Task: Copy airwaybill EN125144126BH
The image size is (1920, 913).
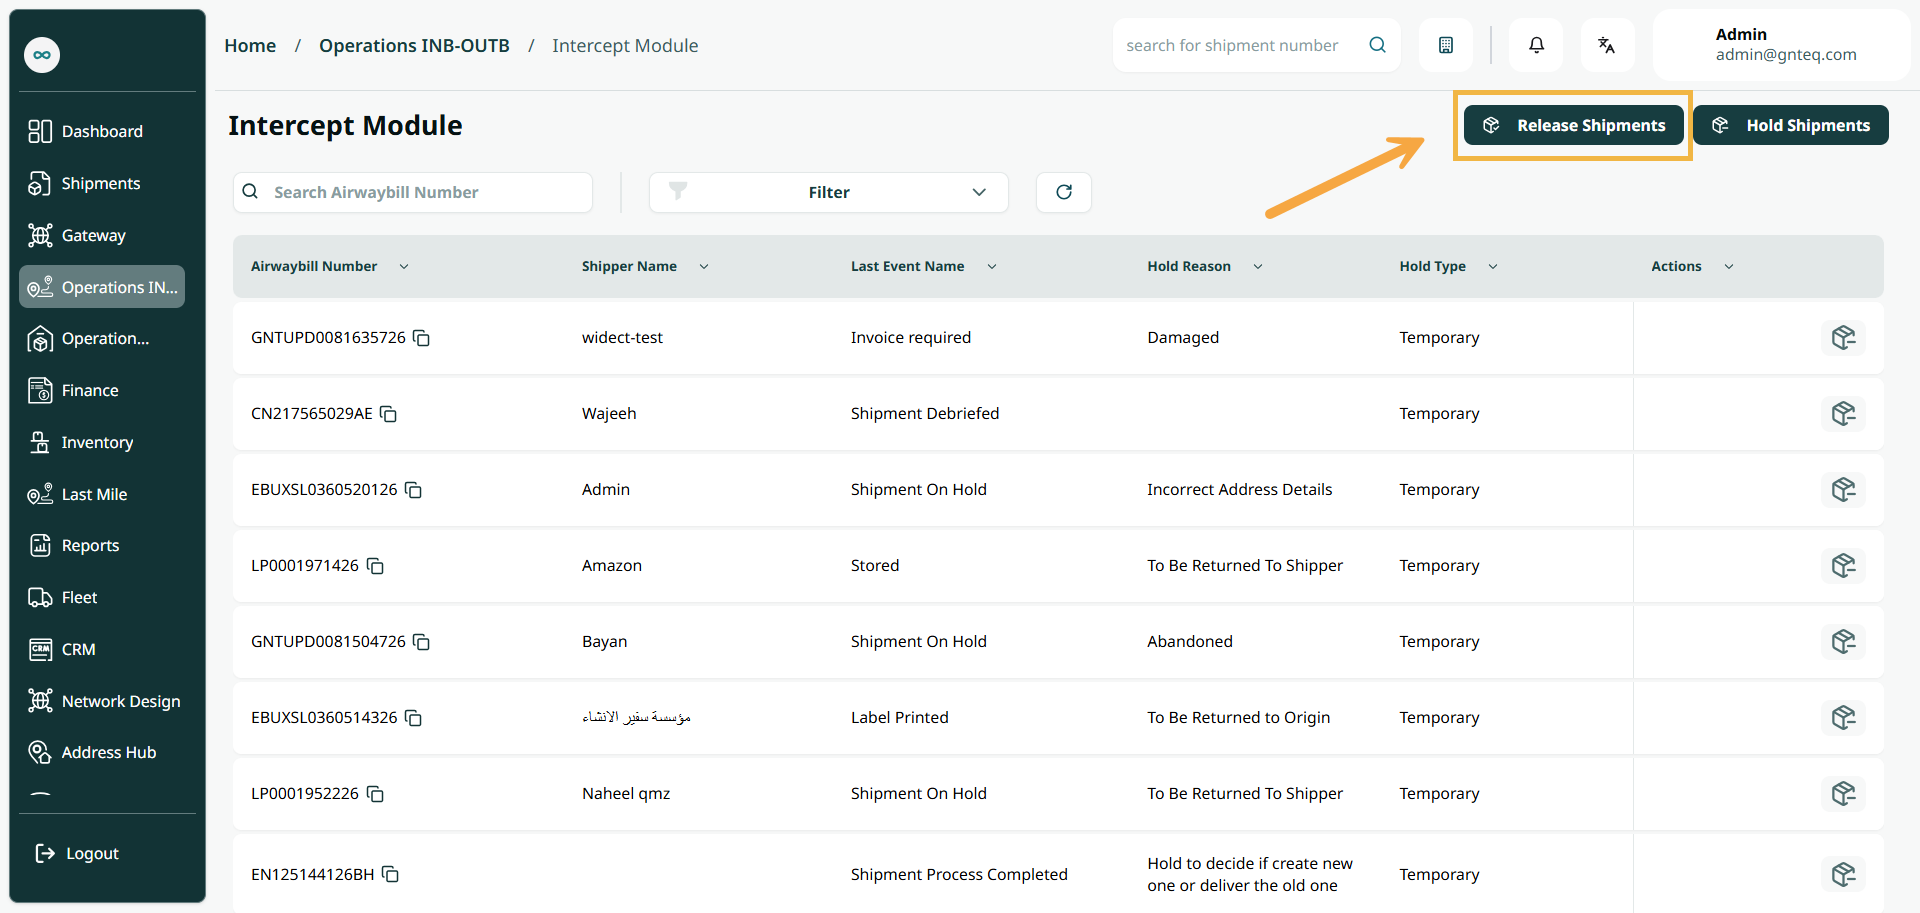Action: (x=391, y=875)
